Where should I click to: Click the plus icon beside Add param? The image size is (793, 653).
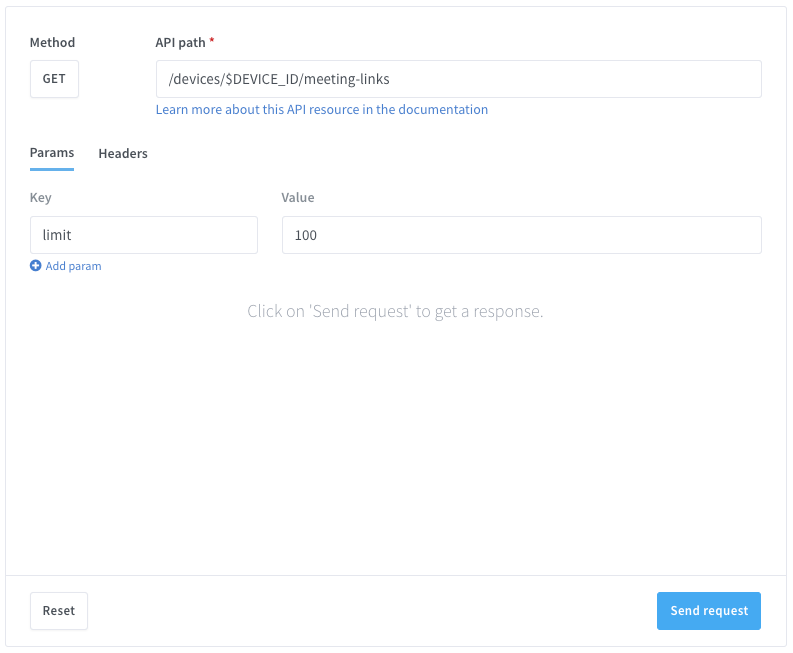pyautogui.click(x=36, y=266)
